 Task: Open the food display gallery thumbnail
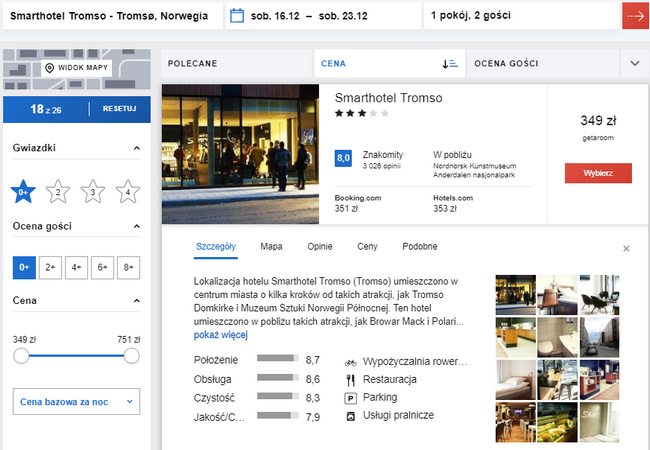point(557,422)
